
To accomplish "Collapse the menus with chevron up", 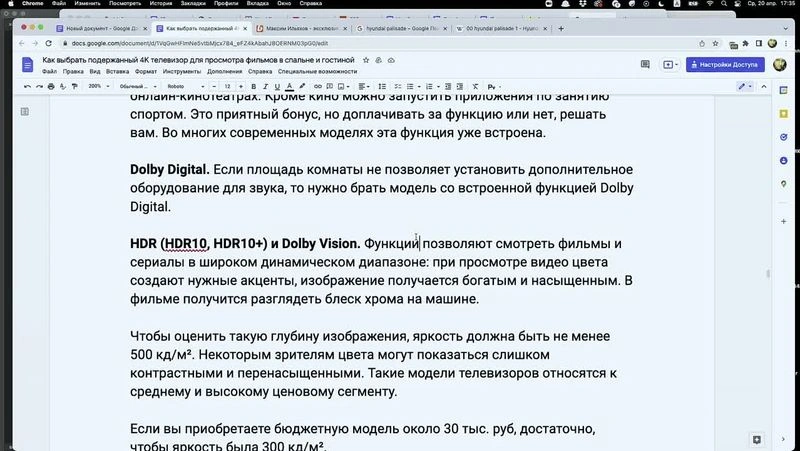I will click(x=764, y=87).
